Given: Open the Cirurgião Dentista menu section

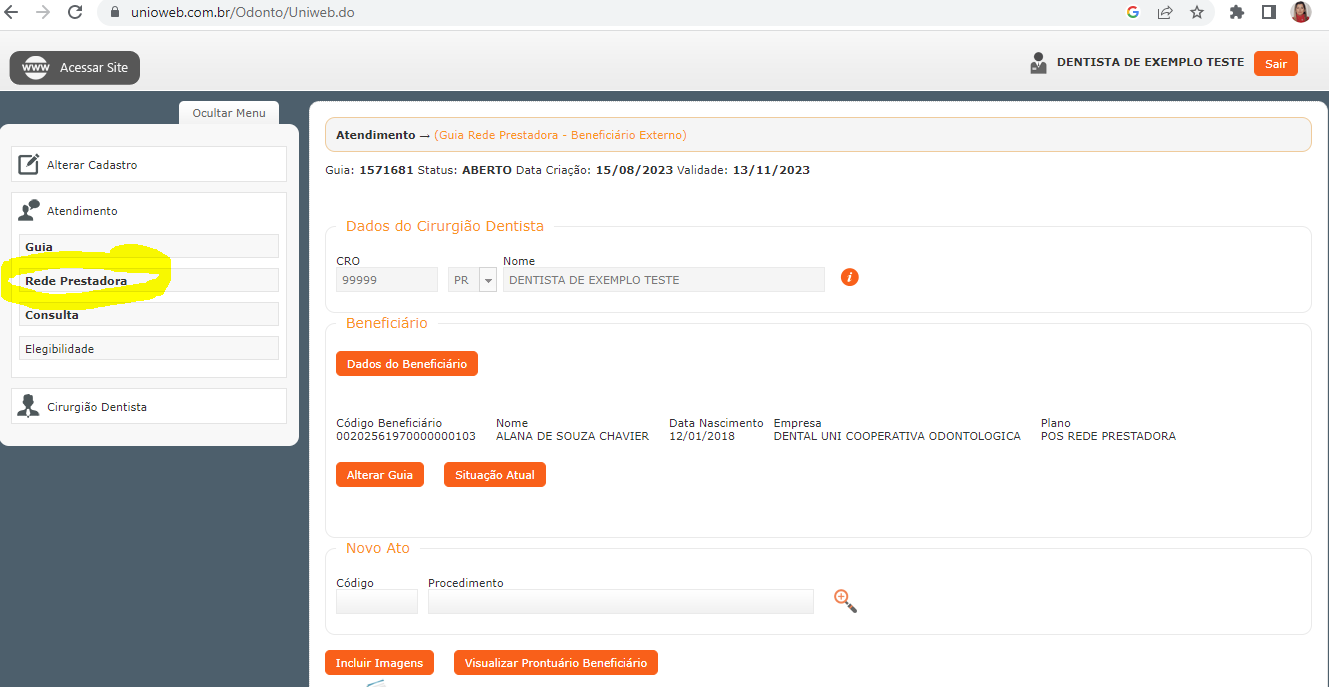Looking at the screenshot, I should (x=97, y=407).
